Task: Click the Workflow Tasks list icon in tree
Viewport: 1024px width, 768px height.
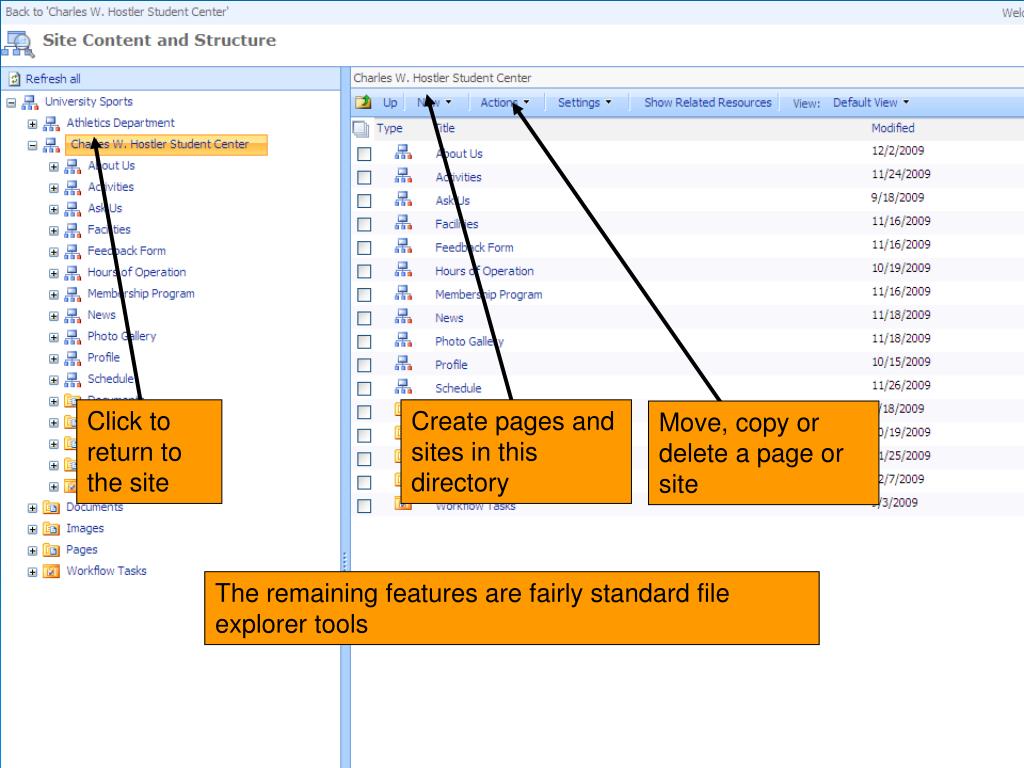Action: [x=51, y=571]
